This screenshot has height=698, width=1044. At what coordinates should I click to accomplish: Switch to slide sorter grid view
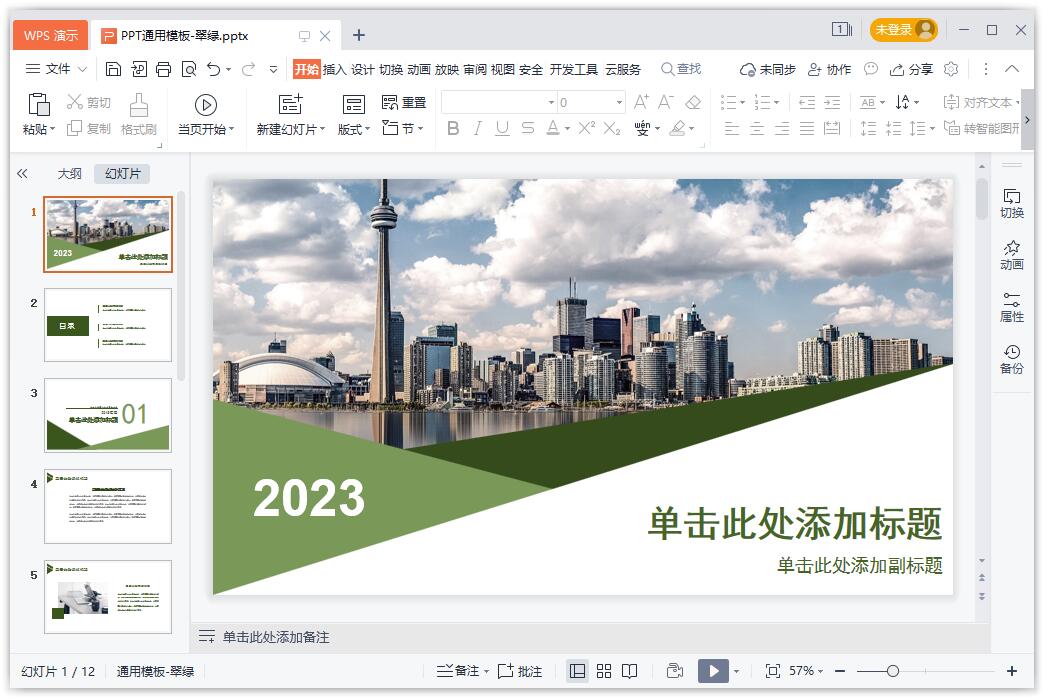point(604,671)
